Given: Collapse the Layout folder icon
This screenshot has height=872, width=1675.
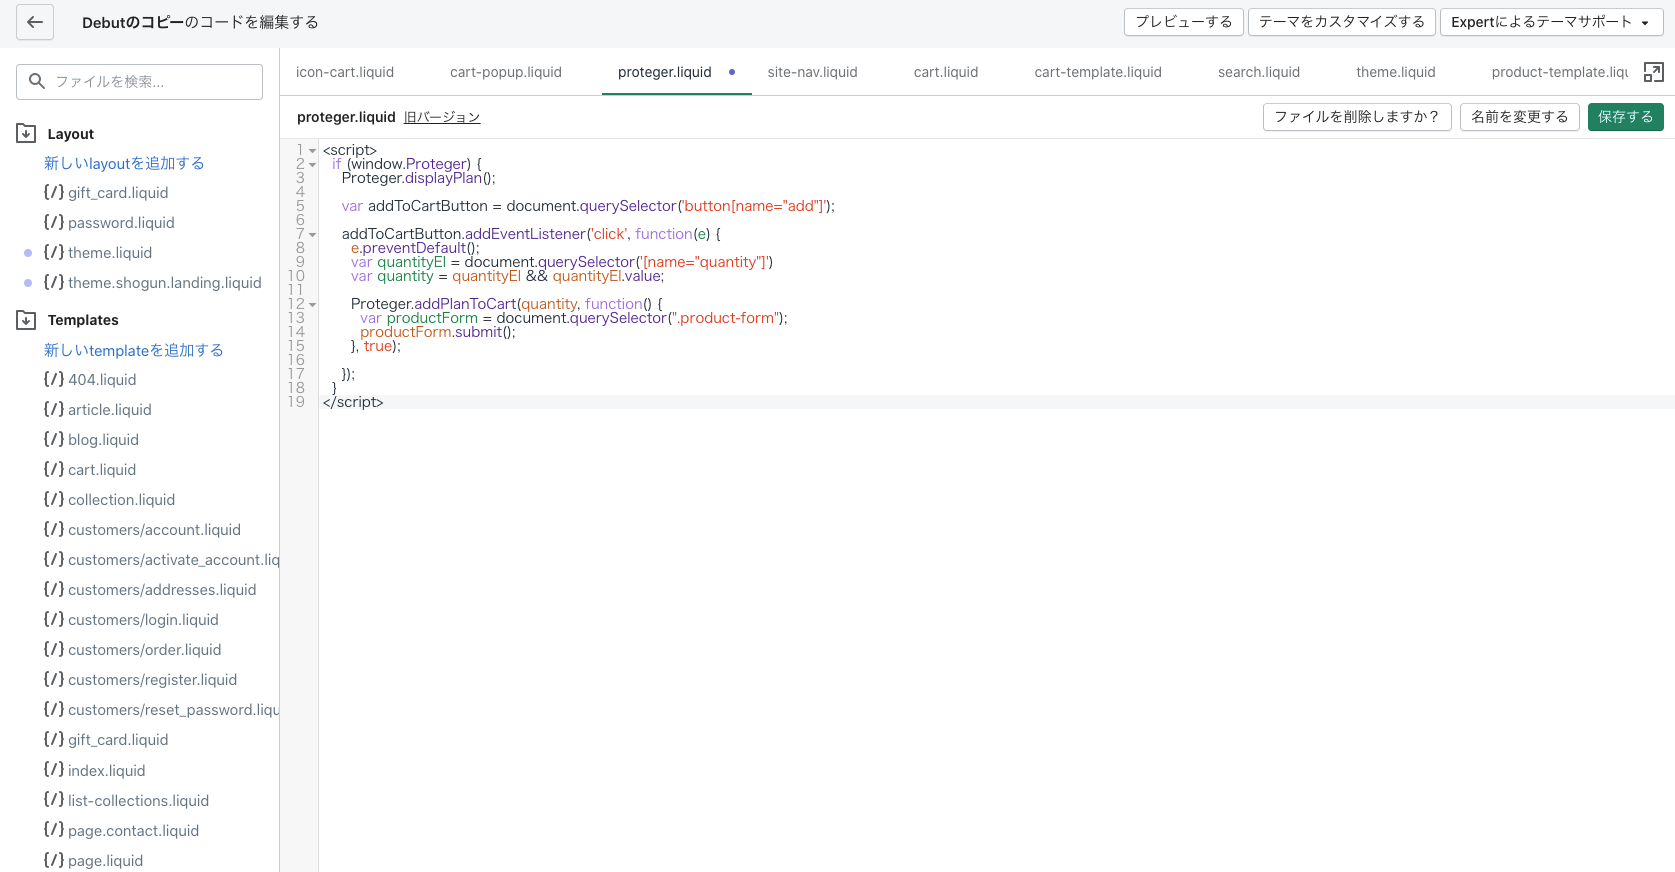Looking at the screenshot, I should click(x=26, y=133).
